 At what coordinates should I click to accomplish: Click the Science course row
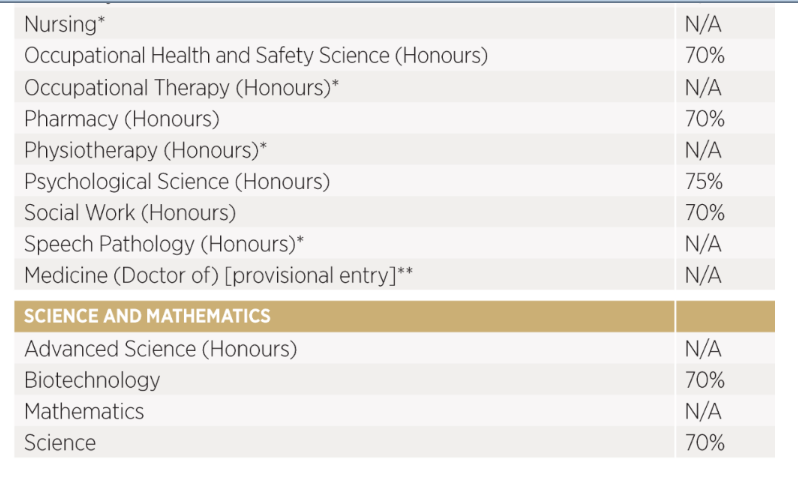pos(394,442)
